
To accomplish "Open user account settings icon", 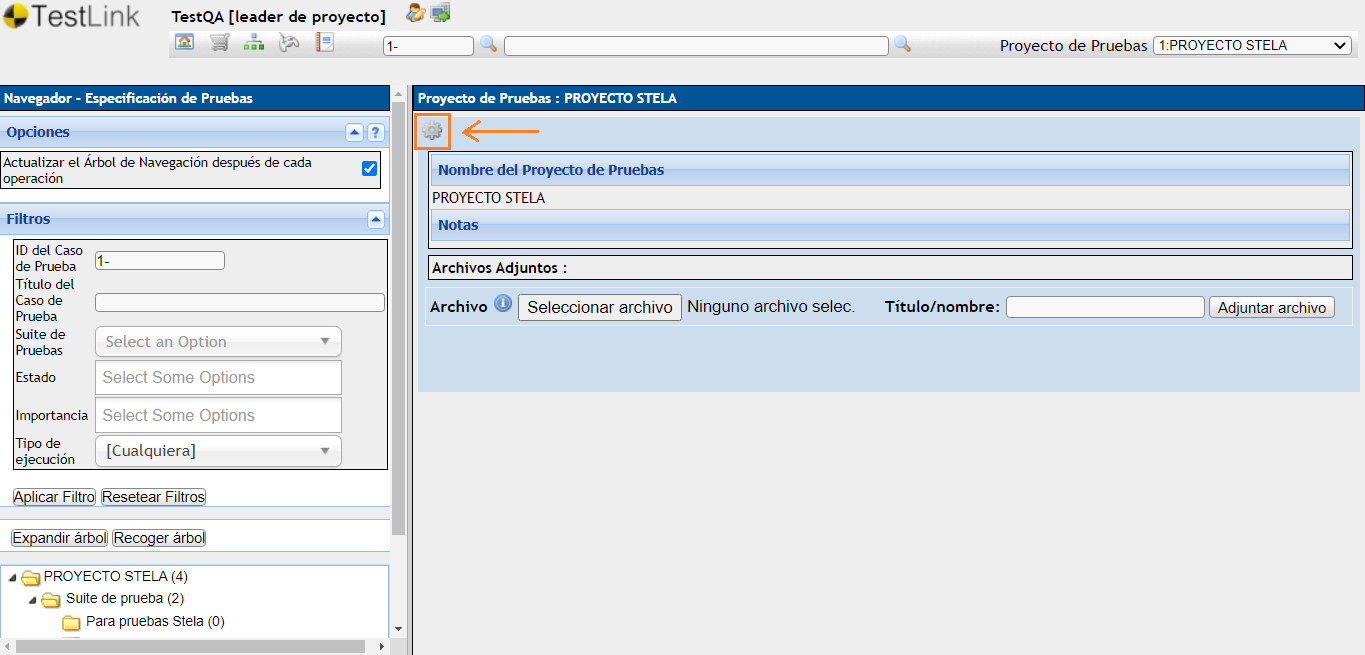I will (x=415, y=13).
